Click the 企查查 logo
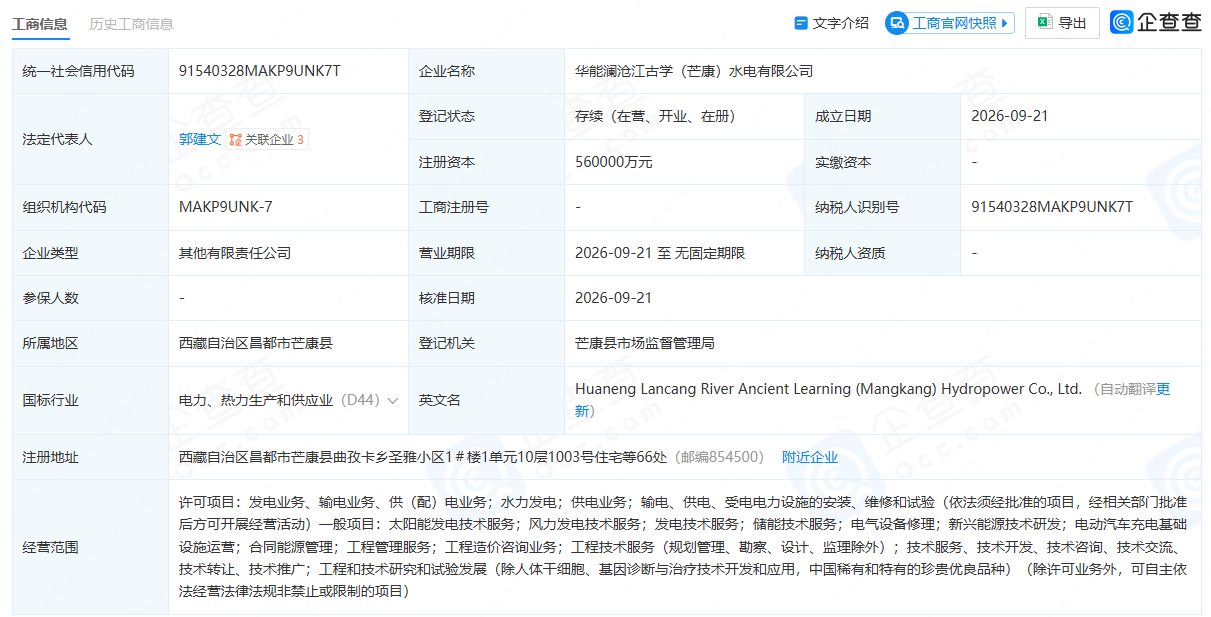The width and height of the screenshot is (1211, 617). tap(1156, 22)
